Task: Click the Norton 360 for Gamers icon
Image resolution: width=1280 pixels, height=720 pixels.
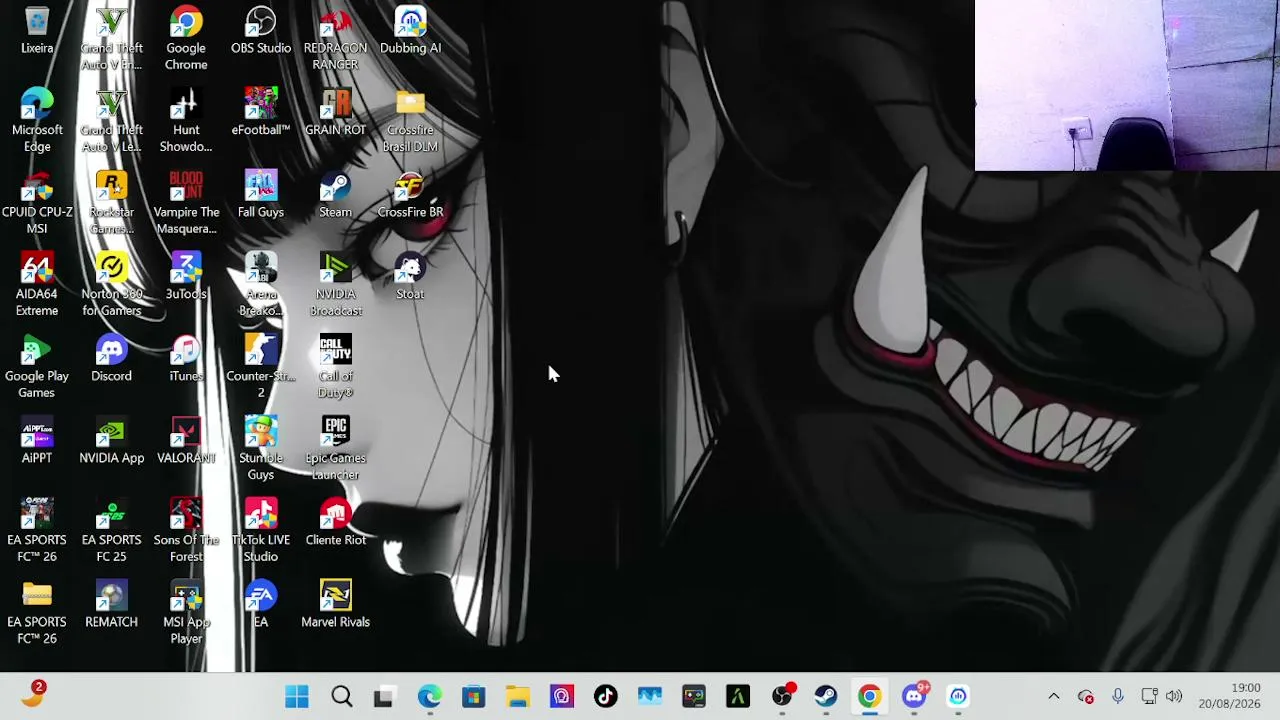Action: [111, 285]
